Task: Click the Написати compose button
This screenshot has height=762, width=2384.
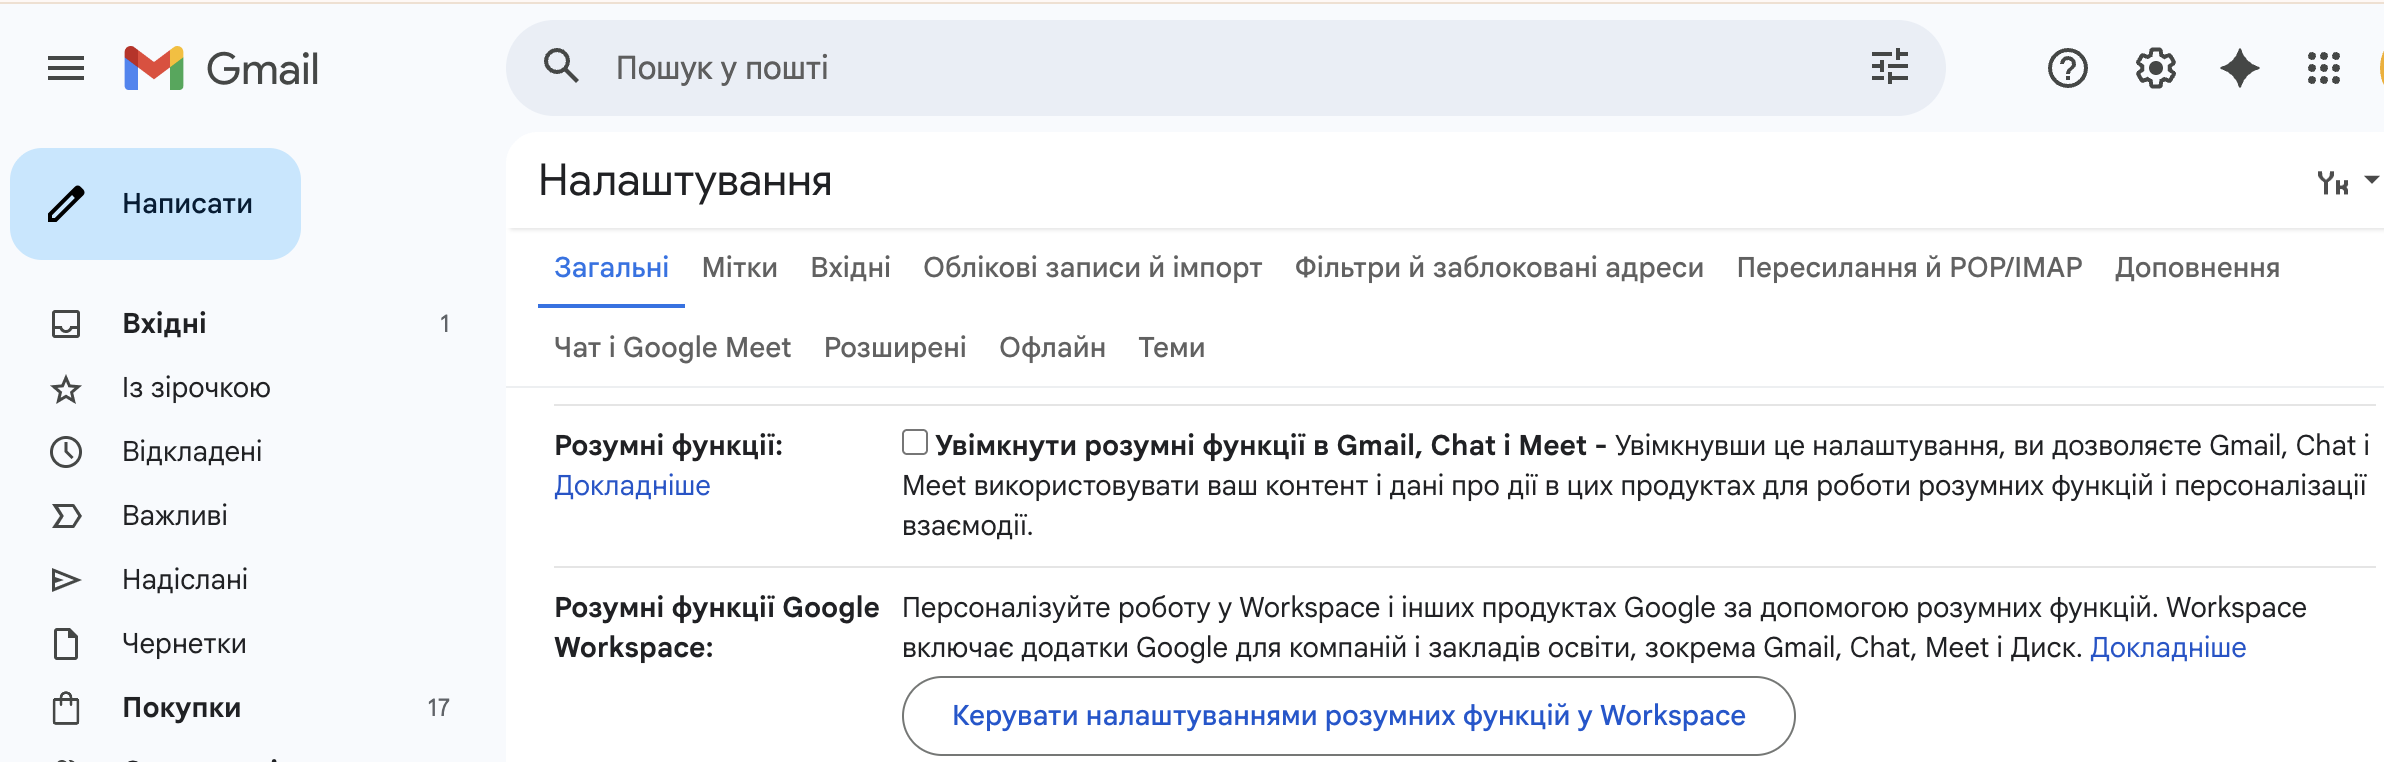Action: point(156,204)
